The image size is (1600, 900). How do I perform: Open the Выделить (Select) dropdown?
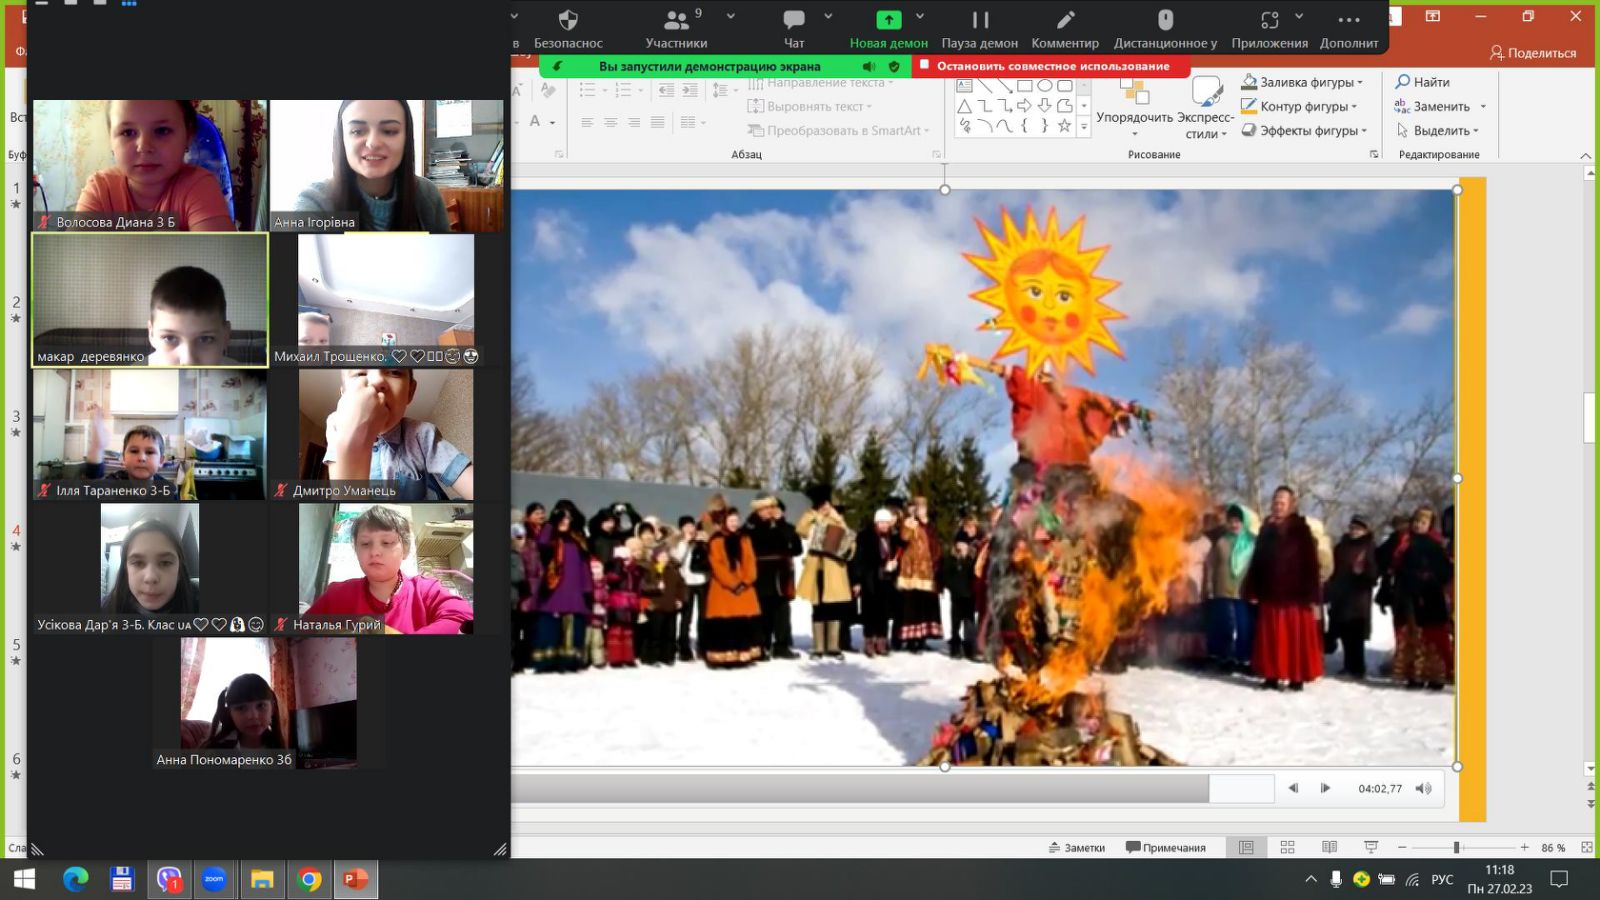tap(1437, 130)
